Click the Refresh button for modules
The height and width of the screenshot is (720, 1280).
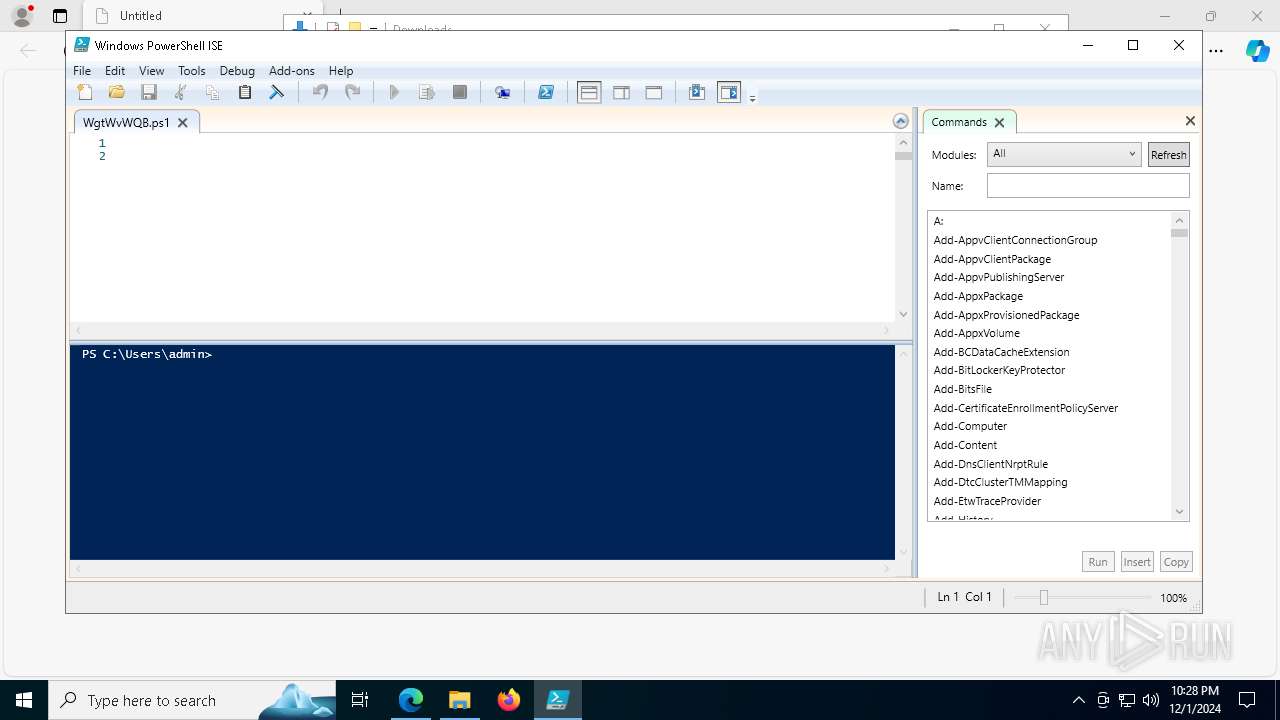(x=1168, y=155)
